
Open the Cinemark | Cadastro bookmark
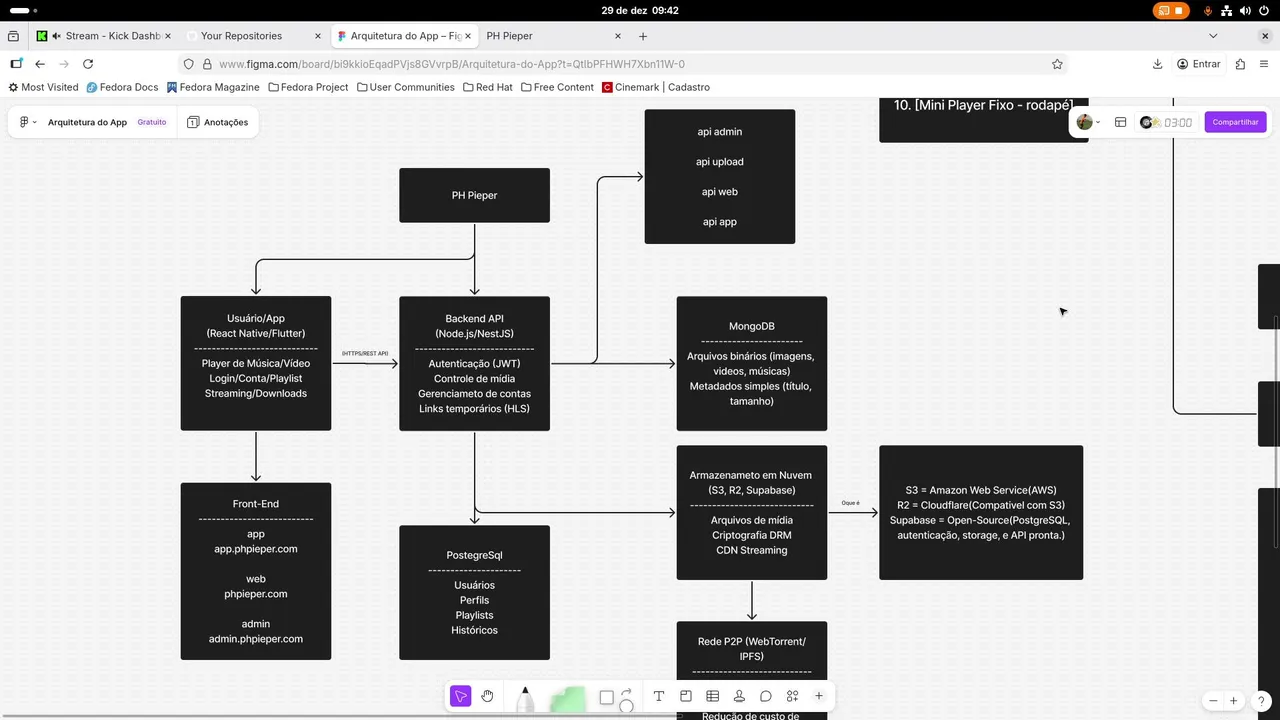[x=656, y=87]
